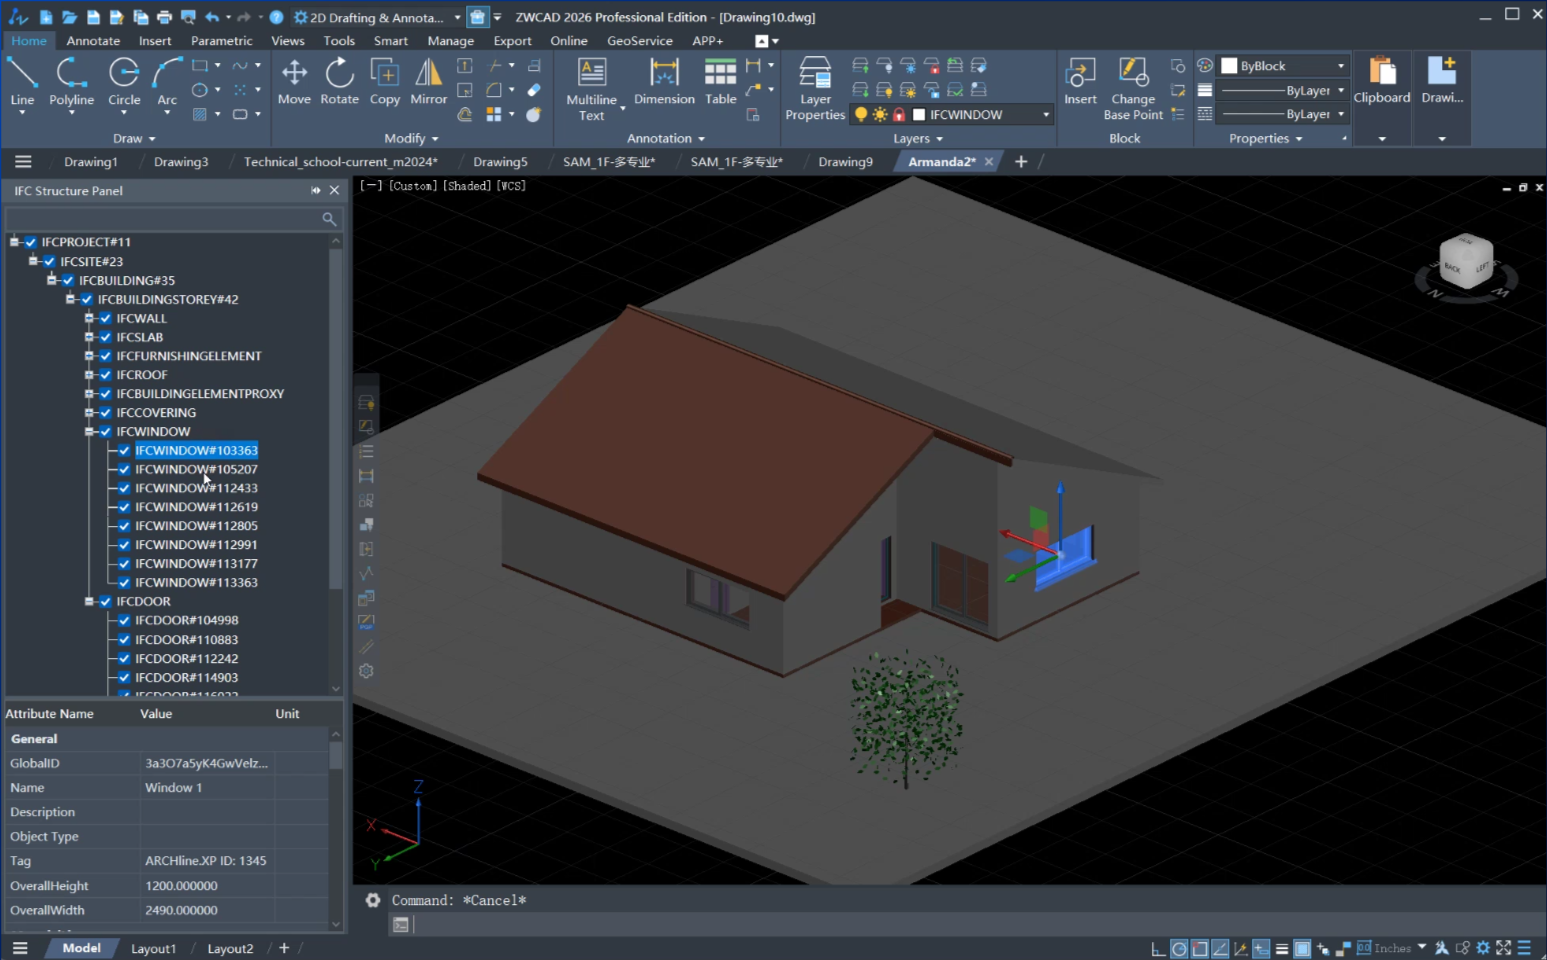Viewport: 1547px width, 960px height.
Task: Switch to Drawing5 document tab
Action: (500, 162)
